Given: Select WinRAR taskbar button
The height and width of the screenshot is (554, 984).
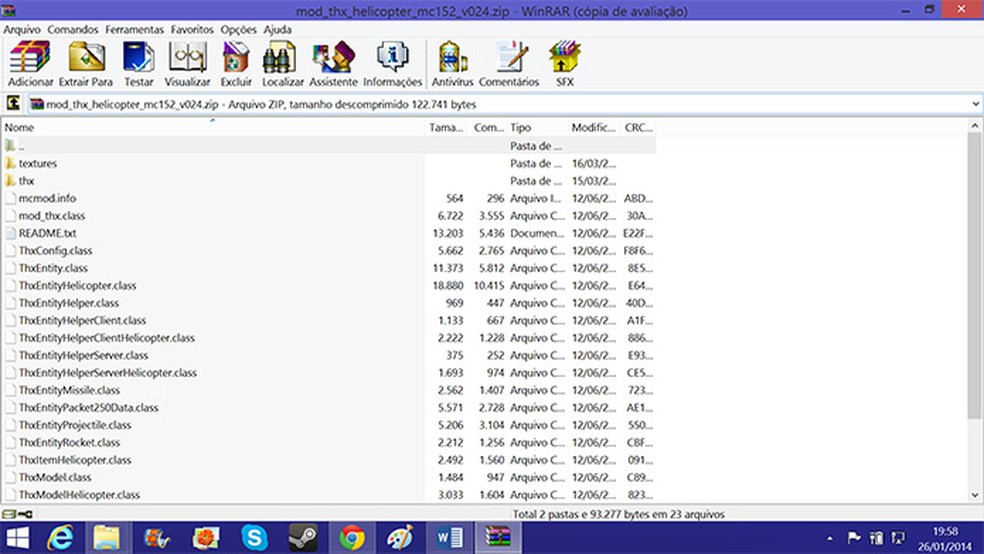Looking at the screenshot, I should pos(497,538).
